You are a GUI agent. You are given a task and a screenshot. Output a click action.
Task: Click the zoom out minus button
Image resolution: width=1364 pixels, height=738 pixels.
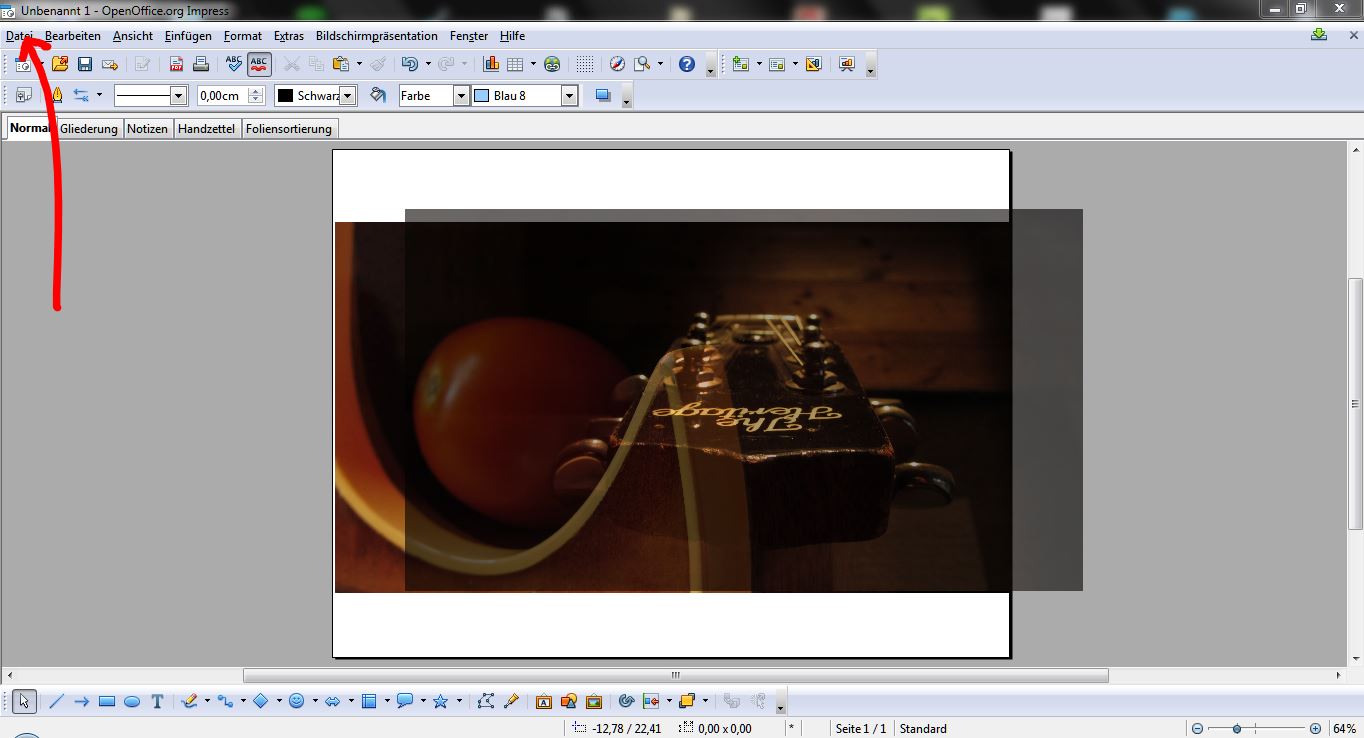(x=1197, y=728)
